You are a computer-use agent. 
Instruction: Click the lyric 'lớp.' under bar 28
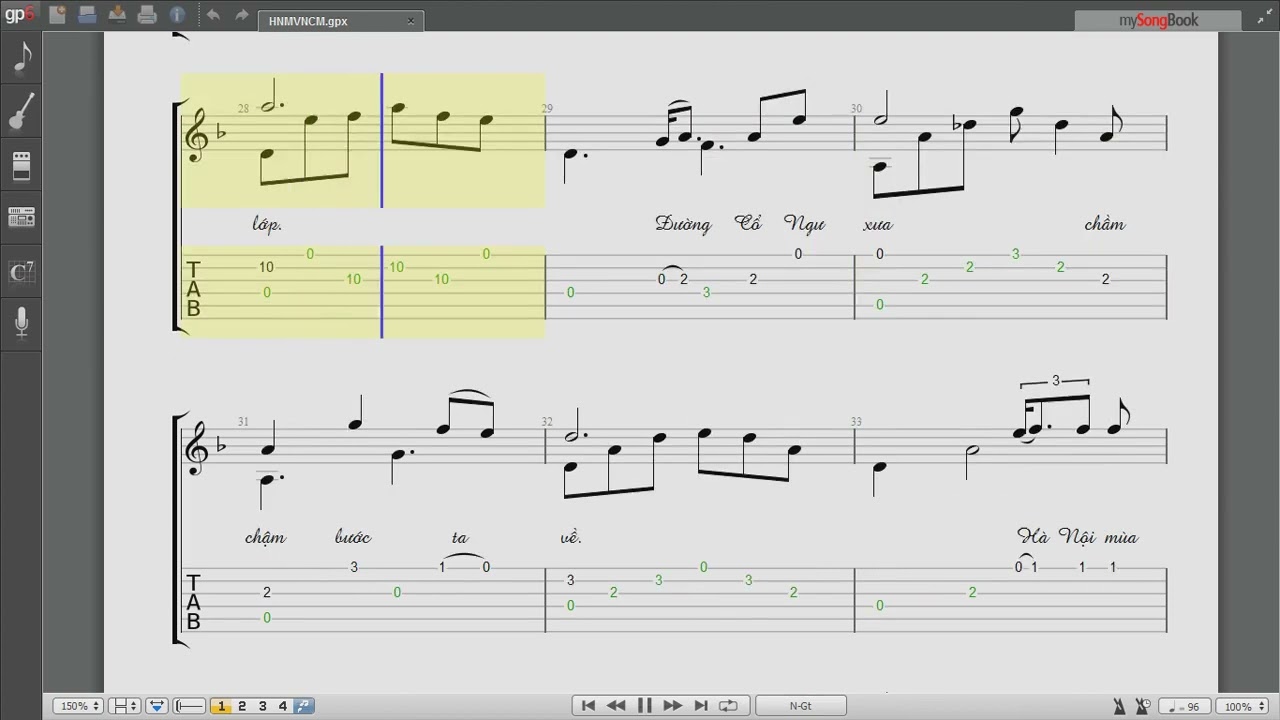(267, 224)
